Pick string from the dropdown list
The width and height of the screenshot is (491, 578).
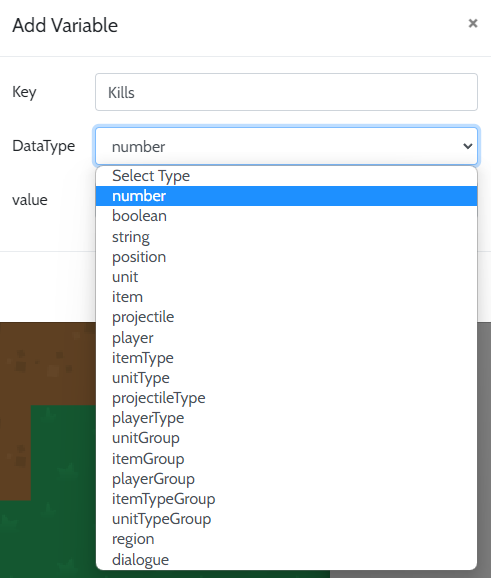click(x=286, y=237)
